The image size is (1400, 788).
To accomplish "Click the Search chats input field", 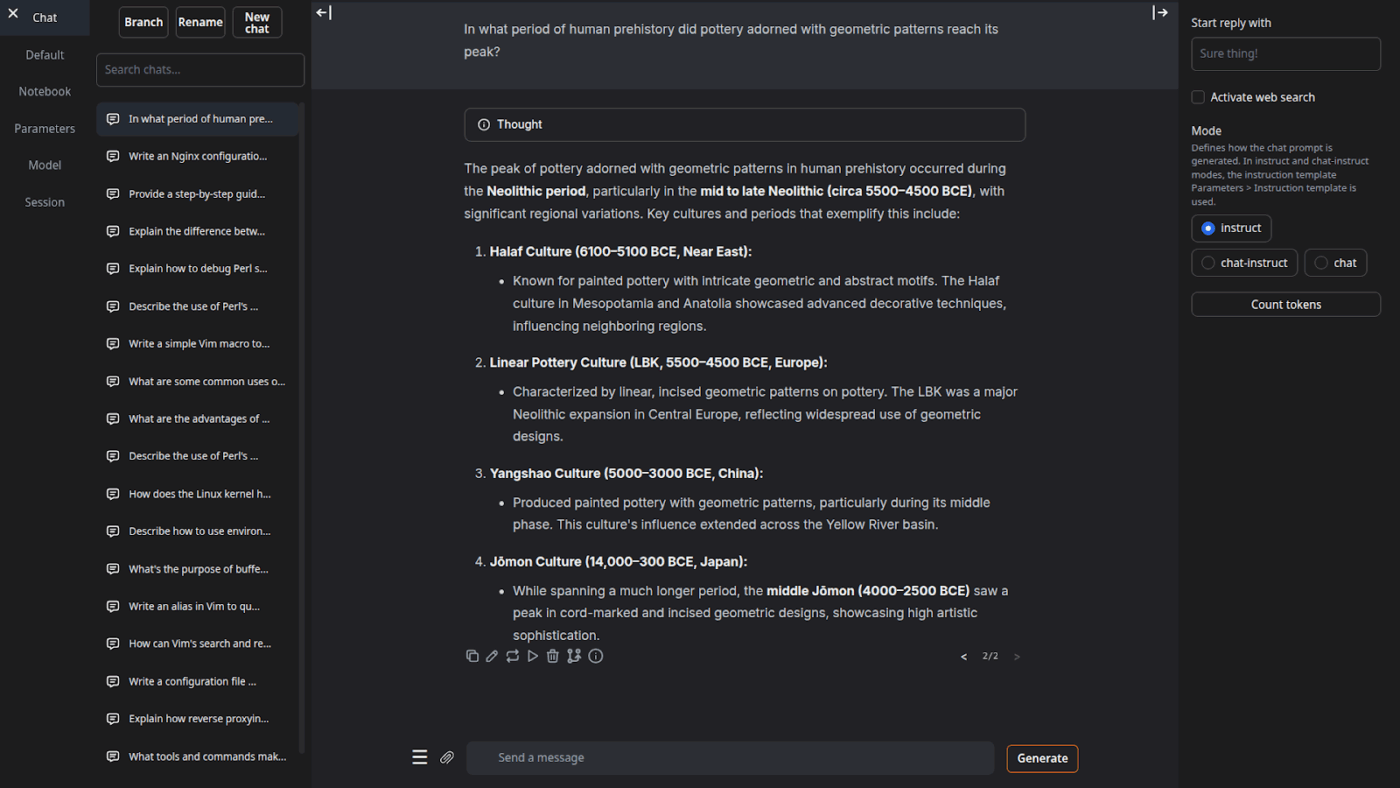I will 200,70.
